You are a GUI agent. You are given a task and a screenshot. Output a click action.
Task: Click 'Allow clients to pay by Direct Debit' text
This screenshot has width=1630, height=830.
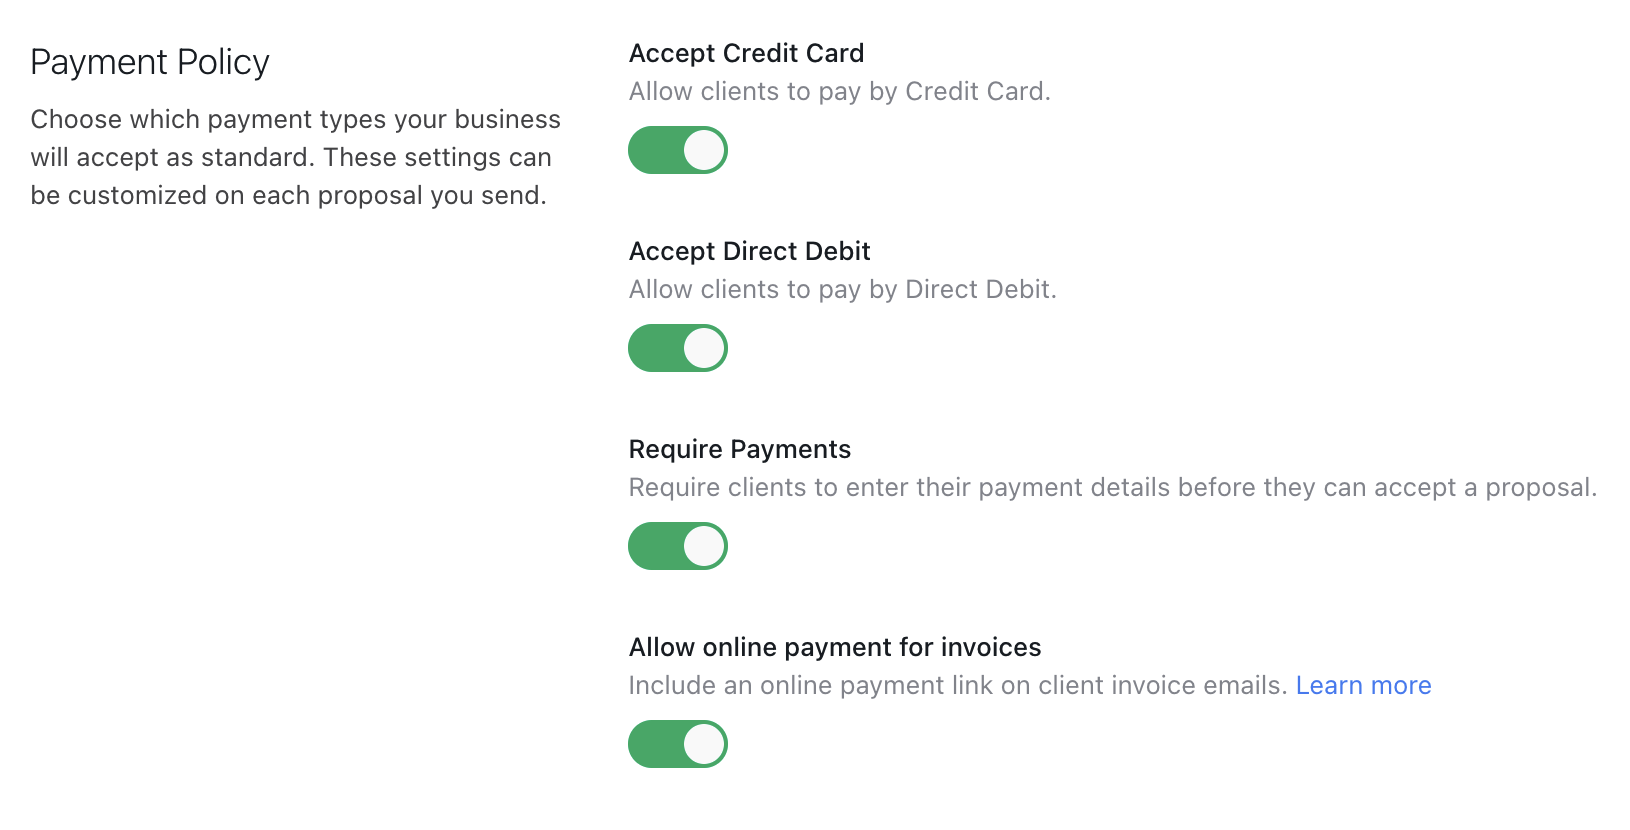[x=842, y=289]
